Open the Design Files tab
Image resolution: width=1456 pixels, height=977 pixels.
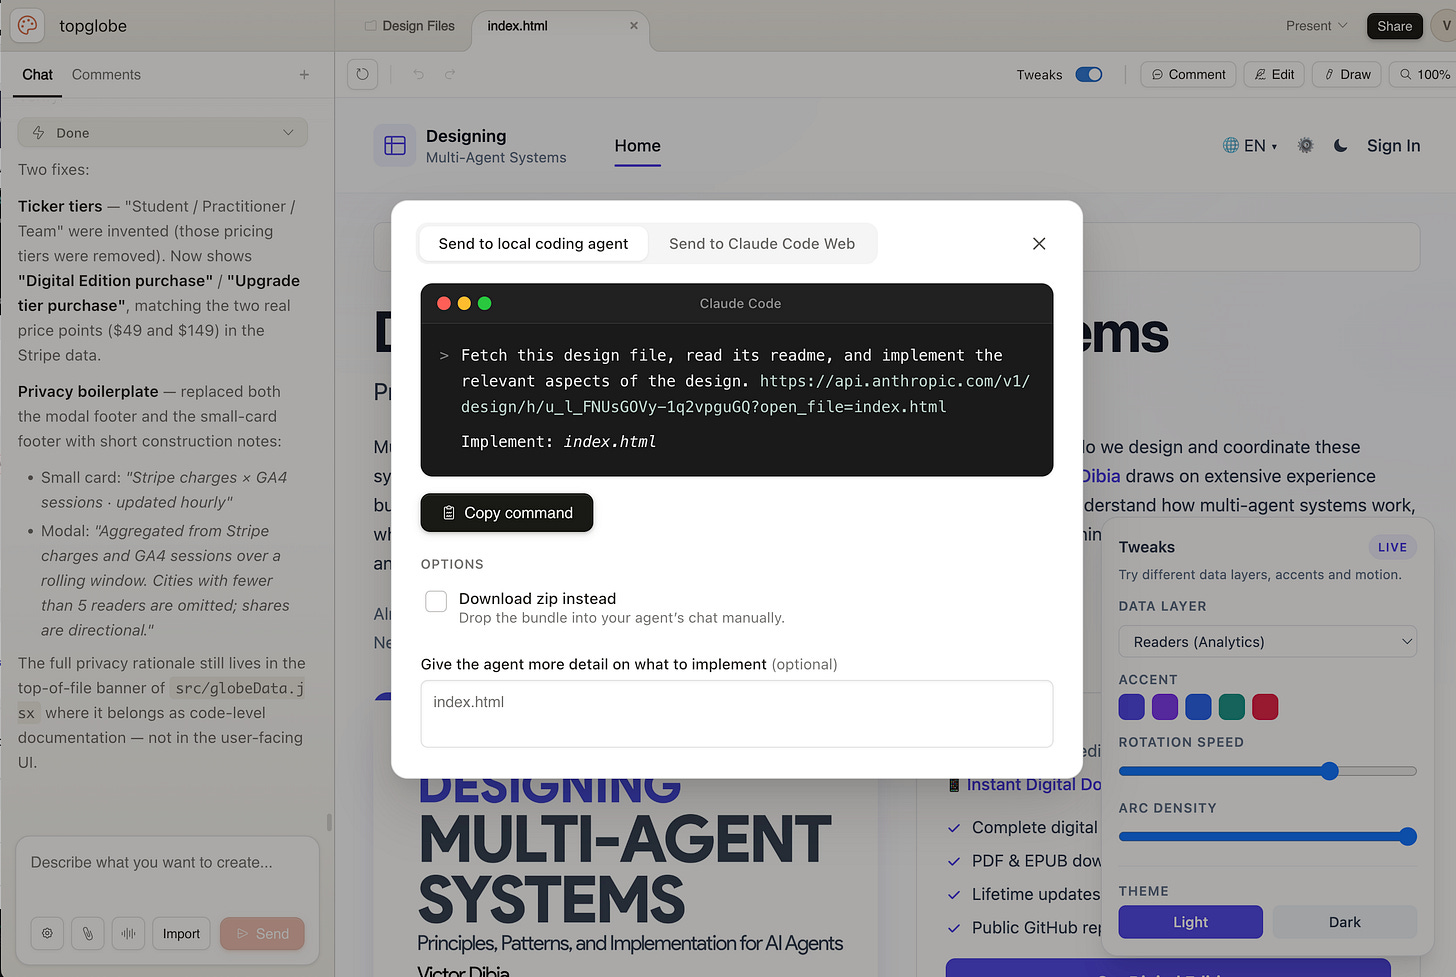[x=409, y=26]
